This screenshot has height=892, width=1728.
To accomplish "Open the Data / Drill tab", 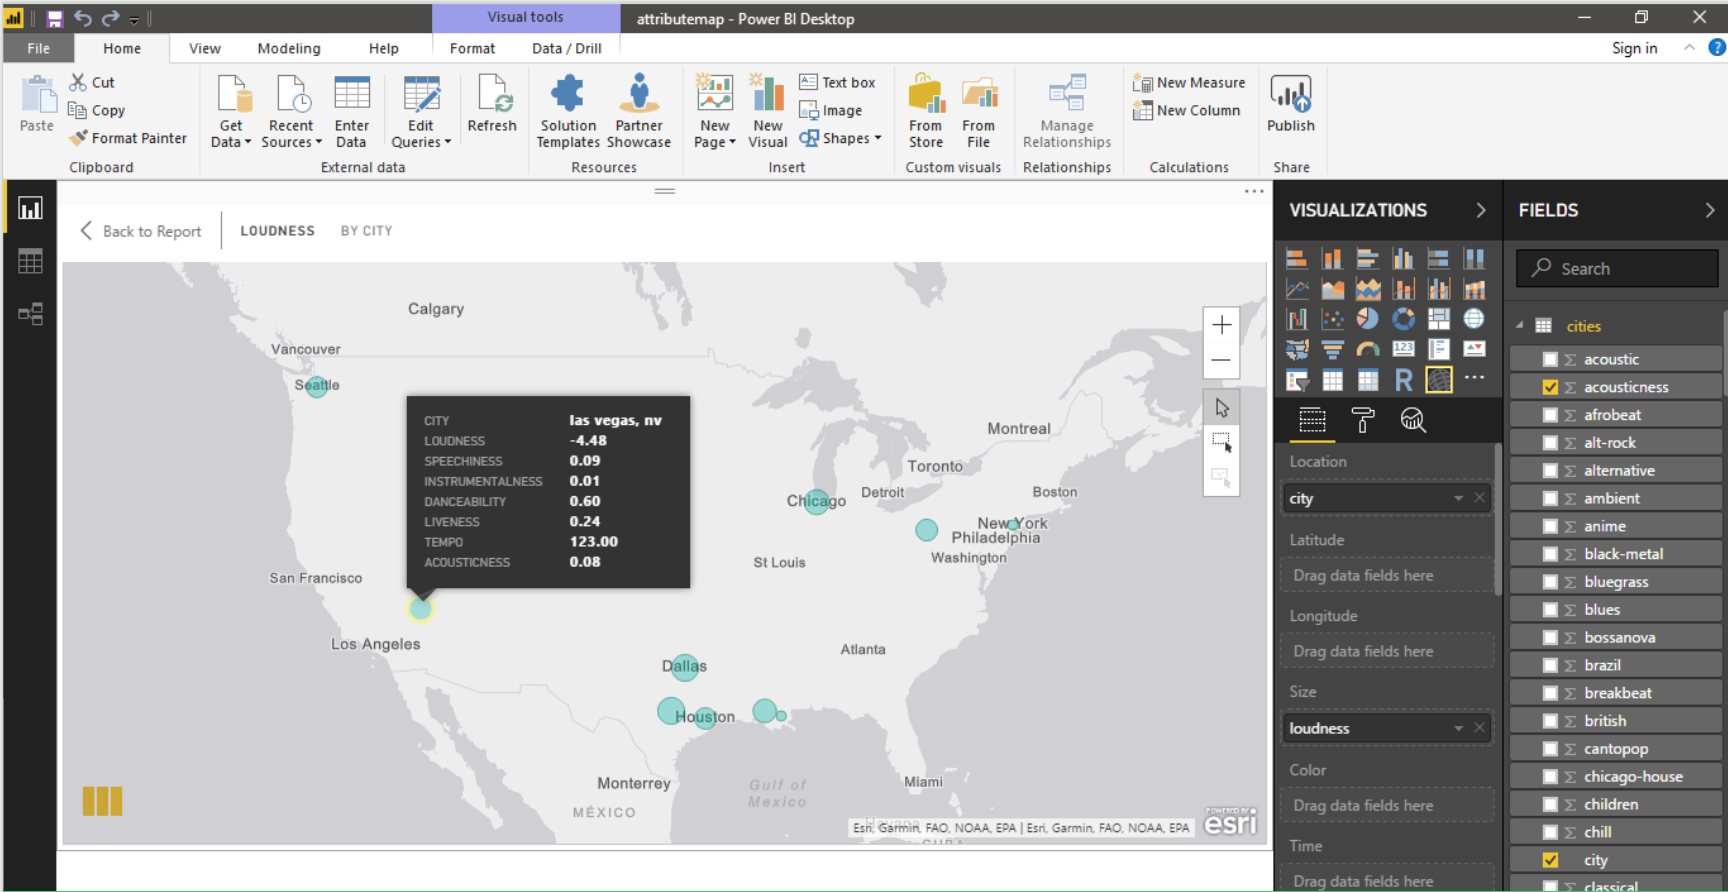I will pyautogui.click(x=567, y=48).
